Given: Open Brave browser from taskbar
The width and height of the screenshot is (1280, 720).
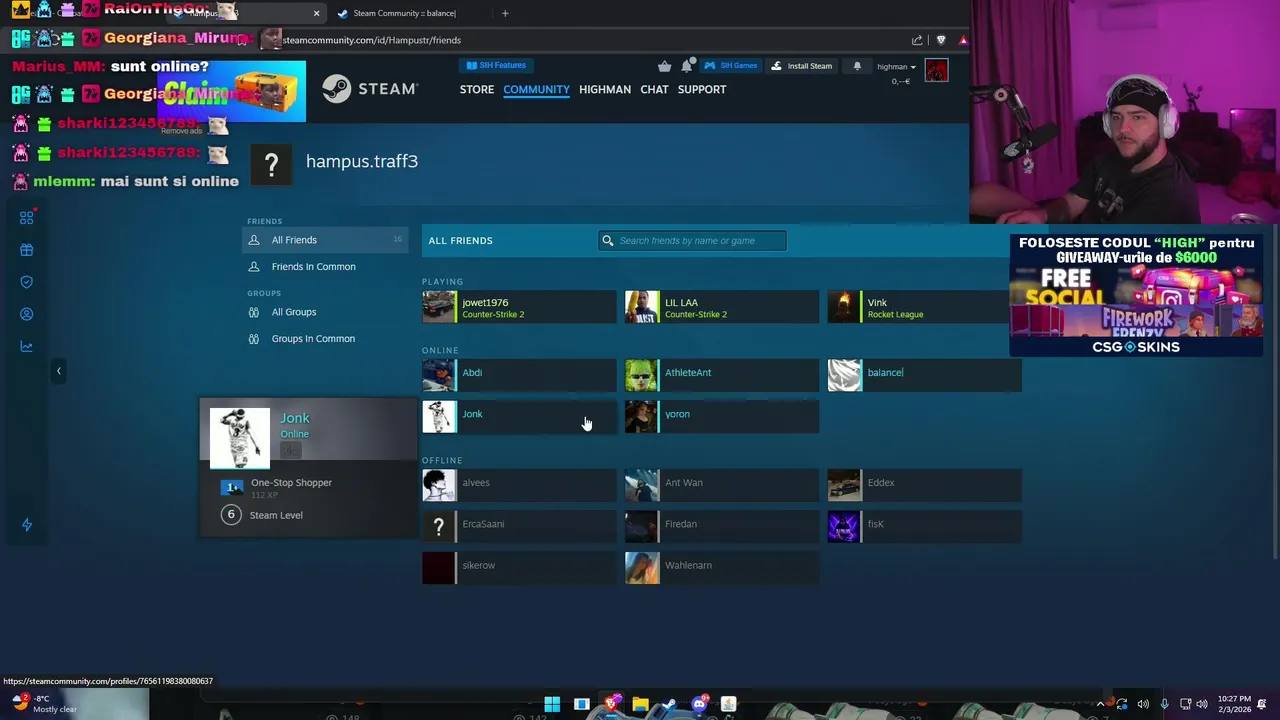Looking at the screenshot, I should [611, 704].
